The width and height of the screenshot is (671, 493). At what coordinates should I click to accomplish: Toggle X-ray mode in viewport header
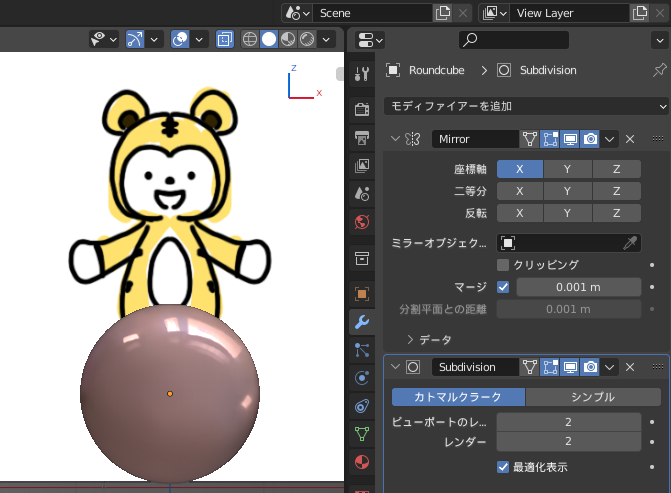(225, 39)
